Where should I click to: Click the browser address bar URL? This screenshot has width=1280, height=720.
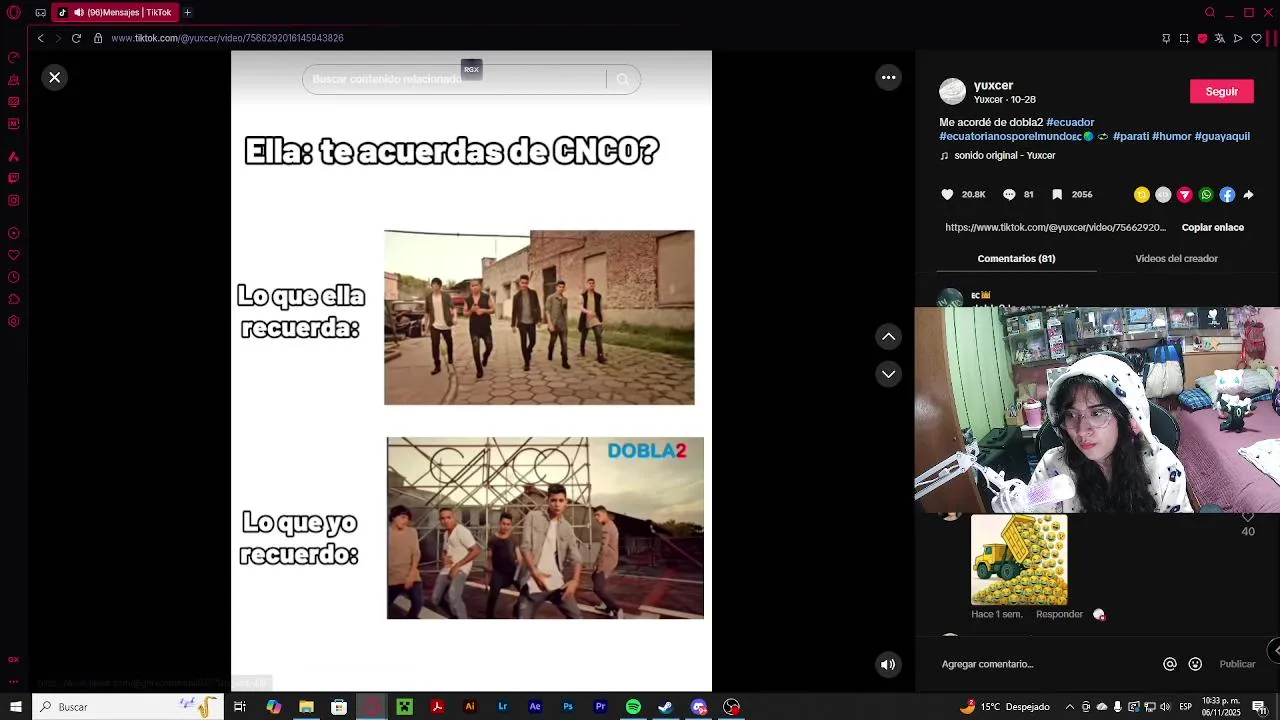pyautogui.click(x=227, y=38)
